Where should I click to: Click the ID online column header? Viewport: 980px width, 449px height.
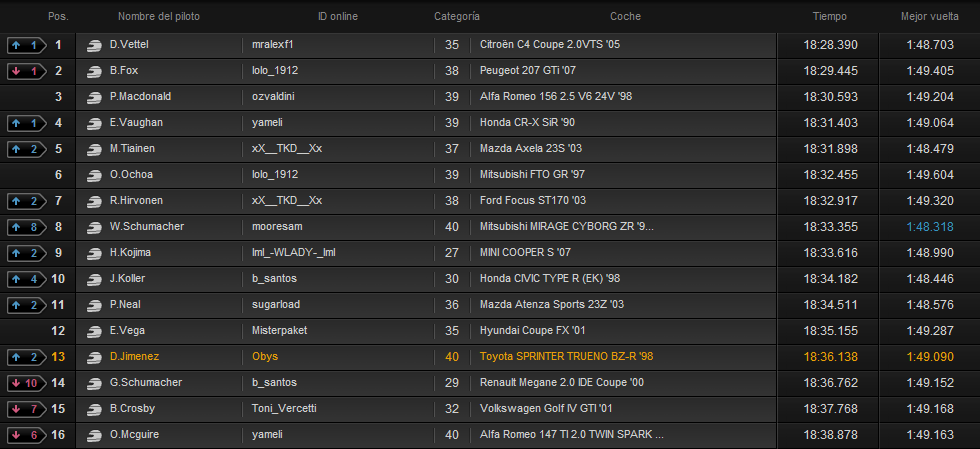coord(338,17)
